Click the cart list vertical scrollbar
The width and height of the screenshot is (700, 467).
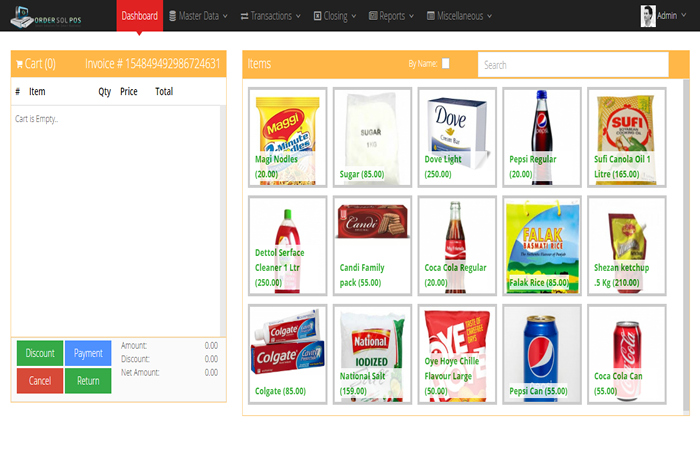click(223, 221)
